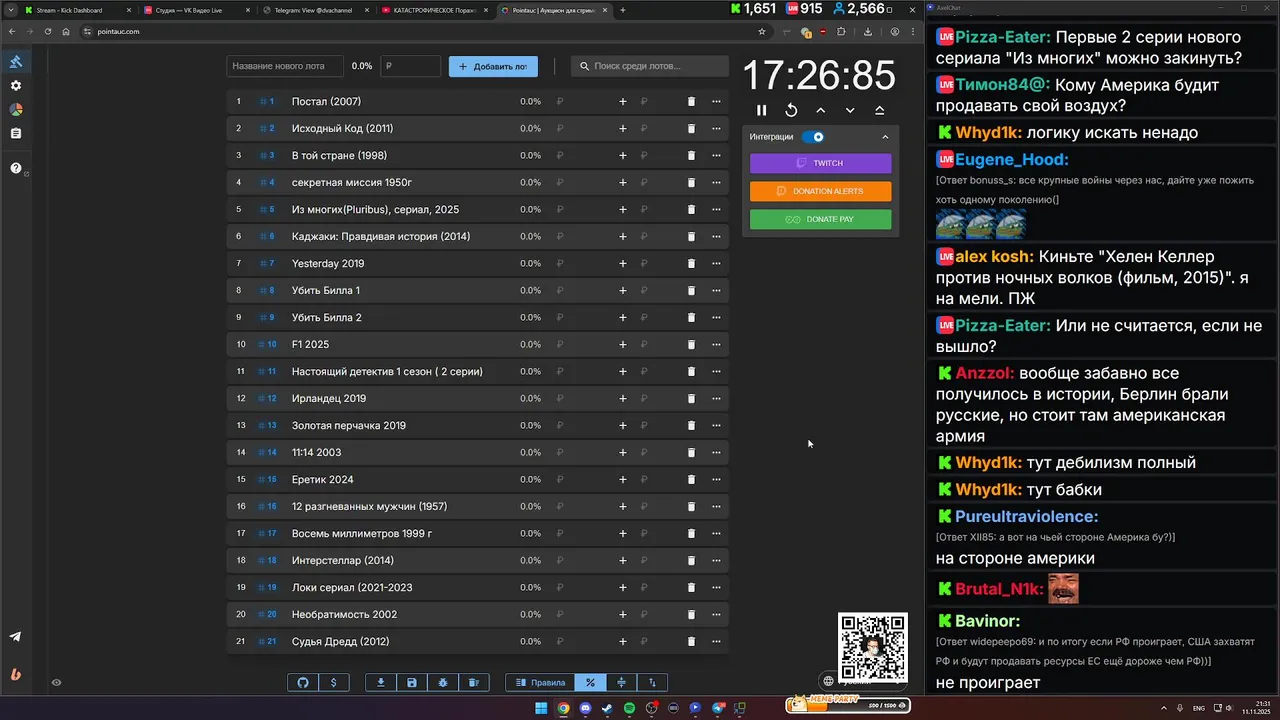The image size is (1280, 720).
Task: Switch to КАТАСТРОФИЧЕСКОЕ YouTube tab
Action: coord(433,10)
